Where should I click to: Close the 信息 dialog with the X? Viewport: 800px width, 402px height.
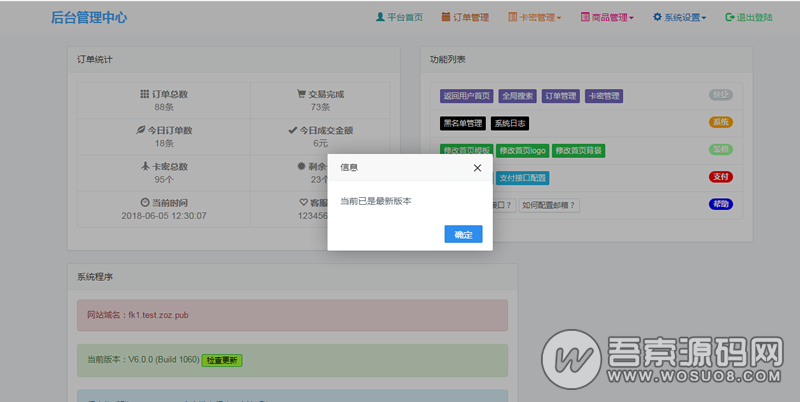click(477, 168)
